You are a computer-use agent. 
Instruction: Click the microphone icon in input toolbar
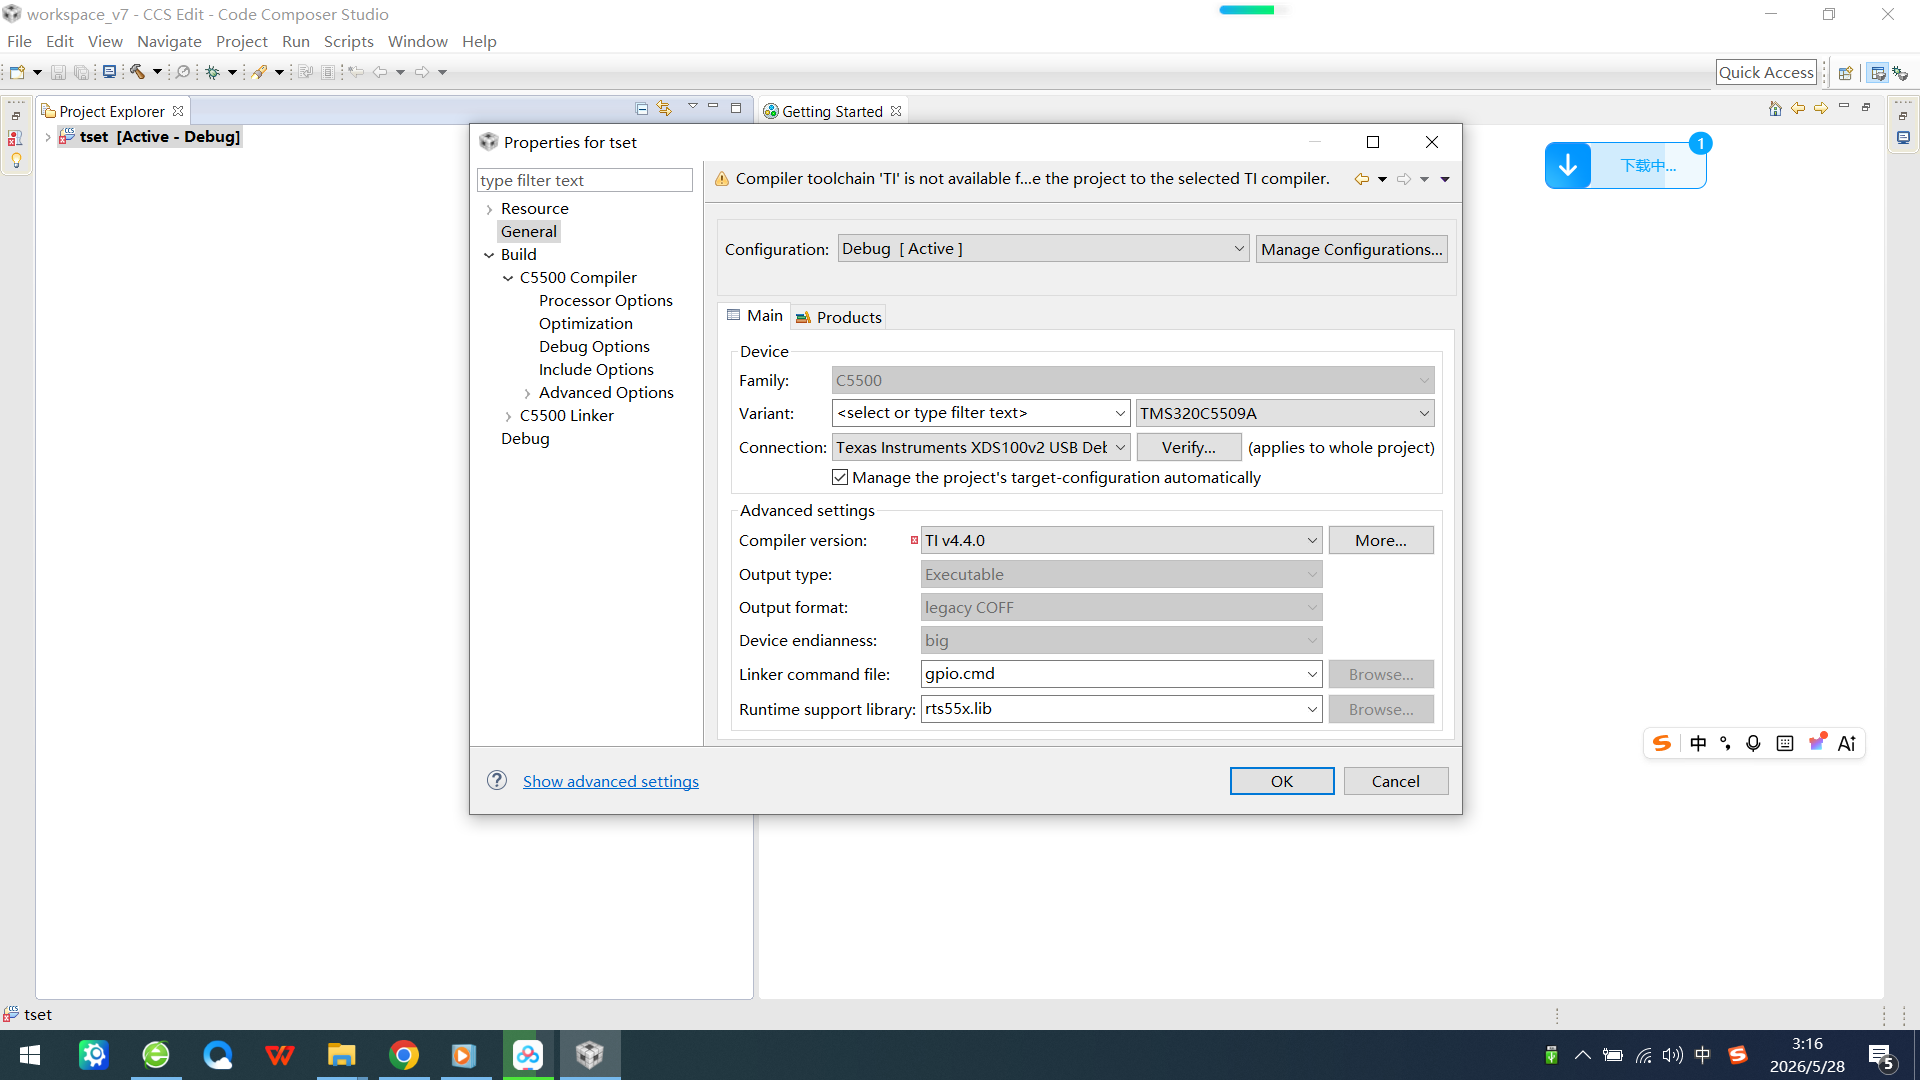tap(1753, 743)
